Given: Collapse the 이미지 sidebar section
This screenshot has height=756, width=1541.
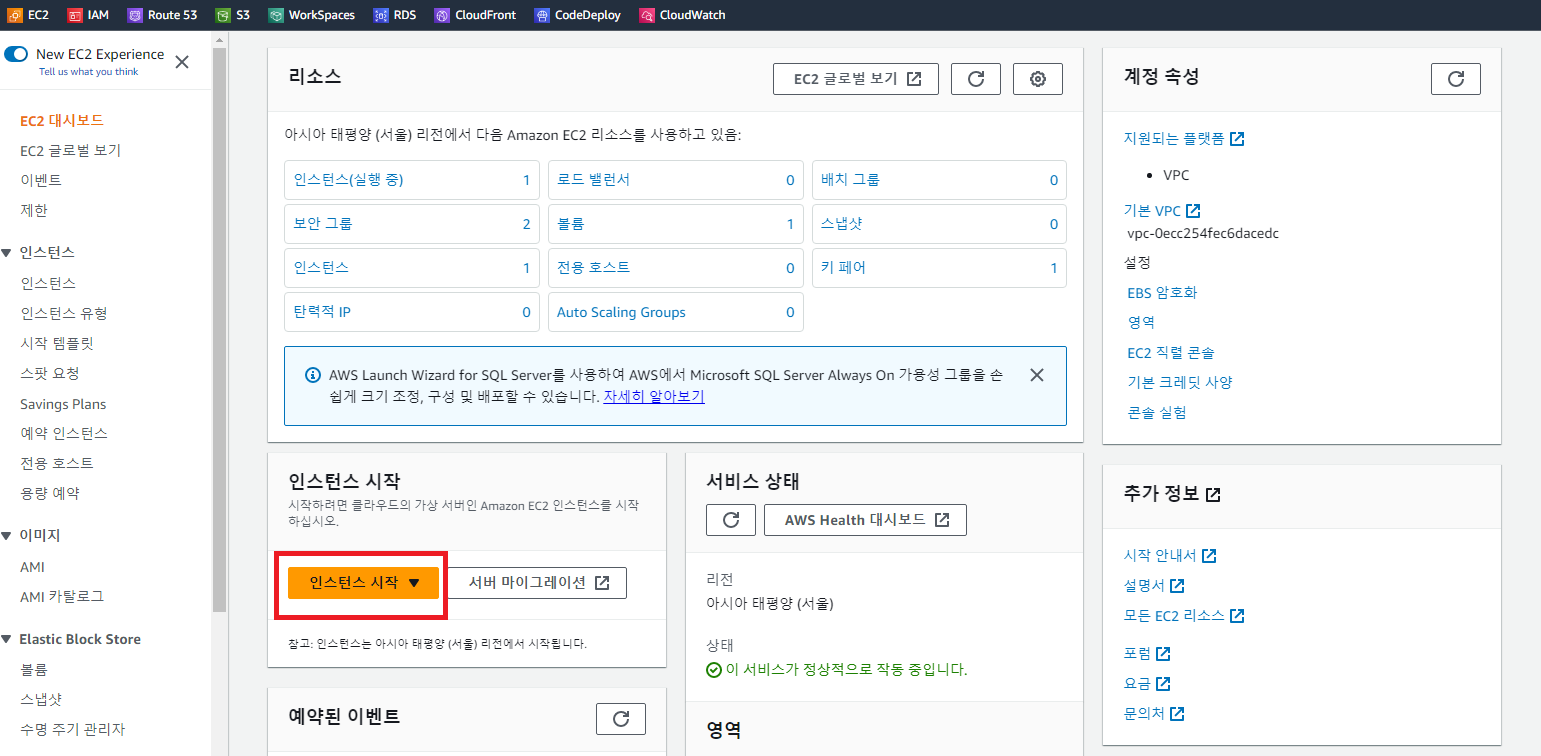Looking at the screenshot, I should [7, 536].
